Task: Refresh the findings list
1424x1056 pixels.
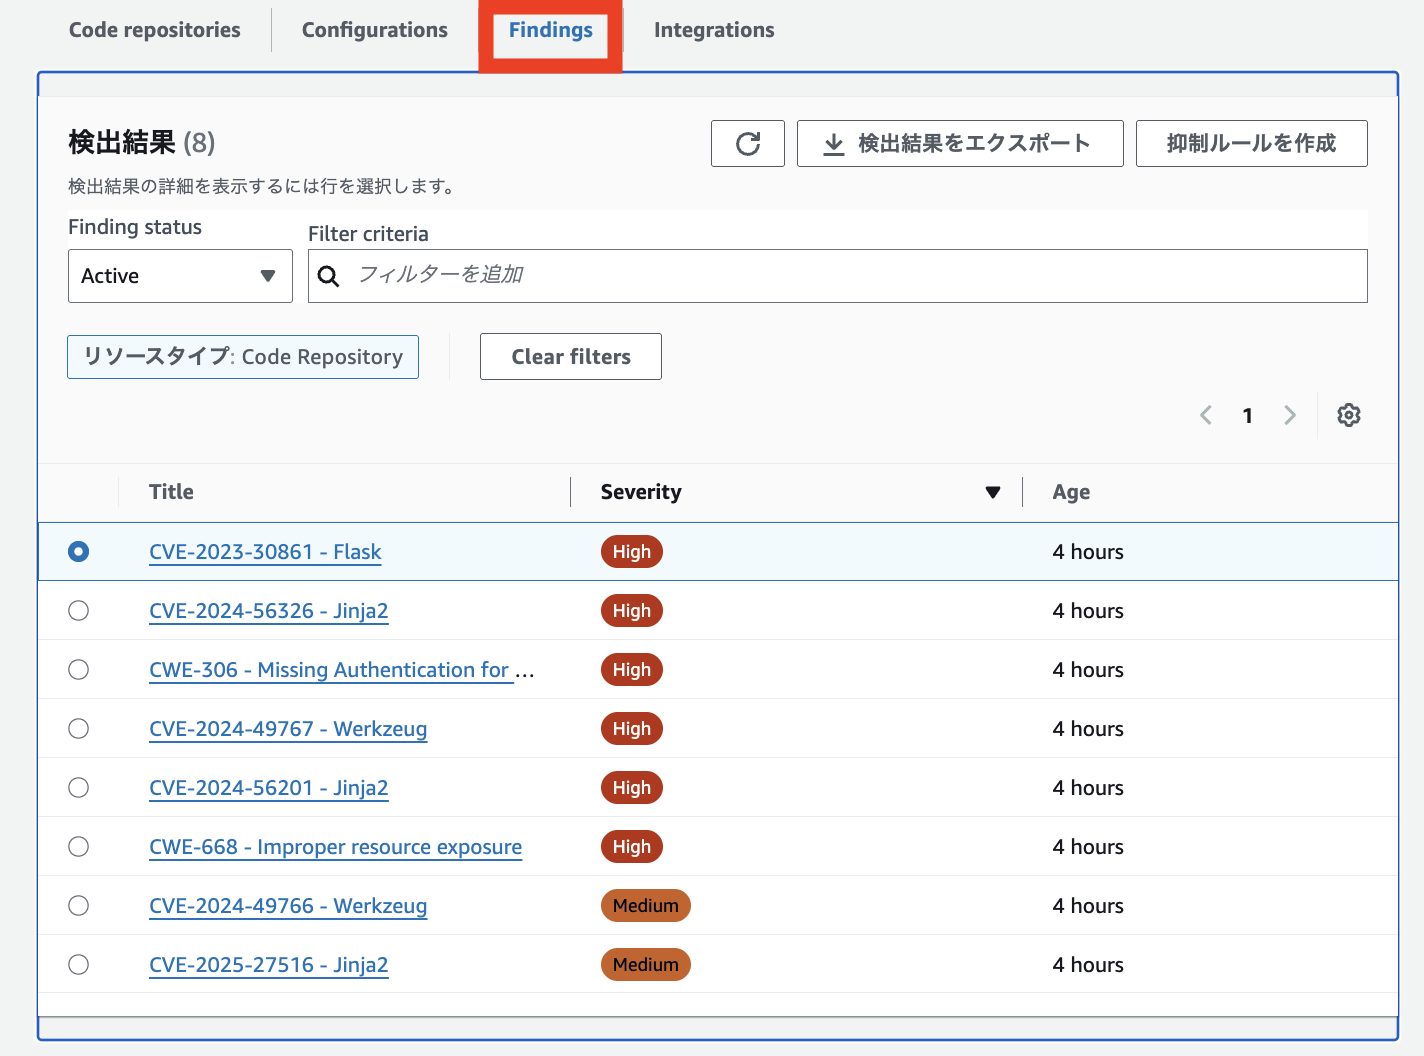Action: (747, 143)
